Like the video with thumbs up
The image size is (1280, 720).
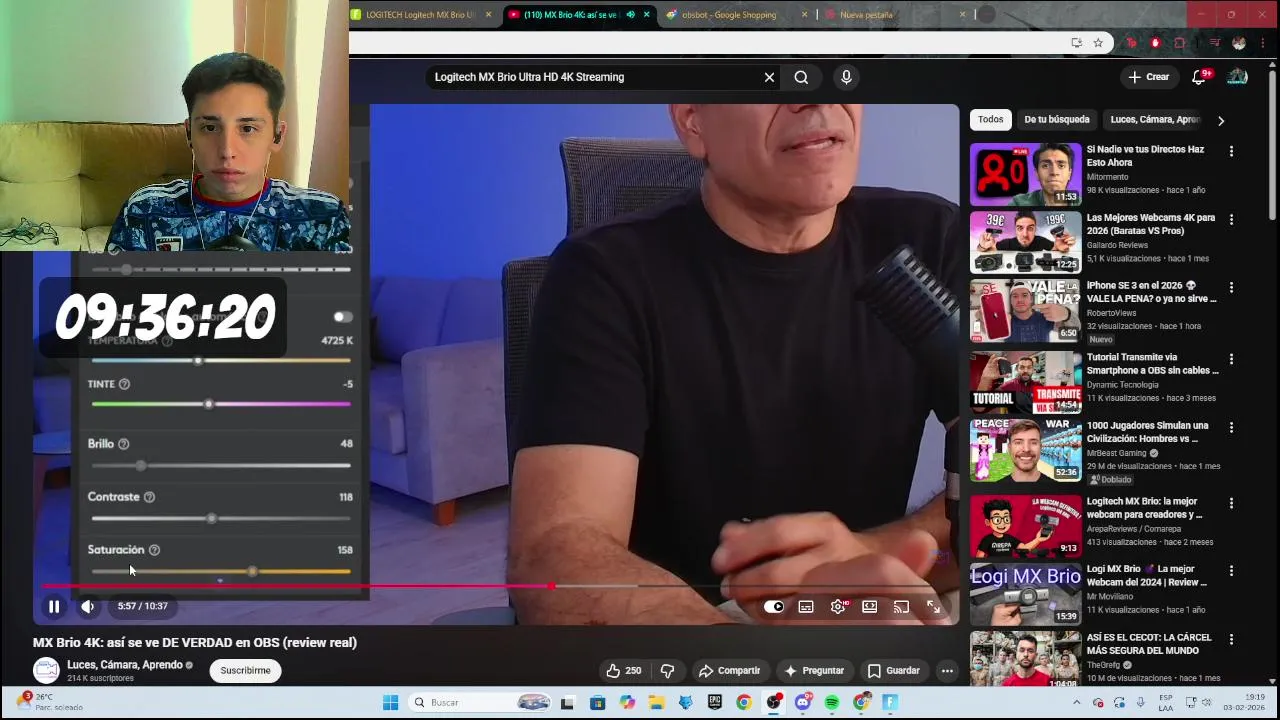point(624,671)
